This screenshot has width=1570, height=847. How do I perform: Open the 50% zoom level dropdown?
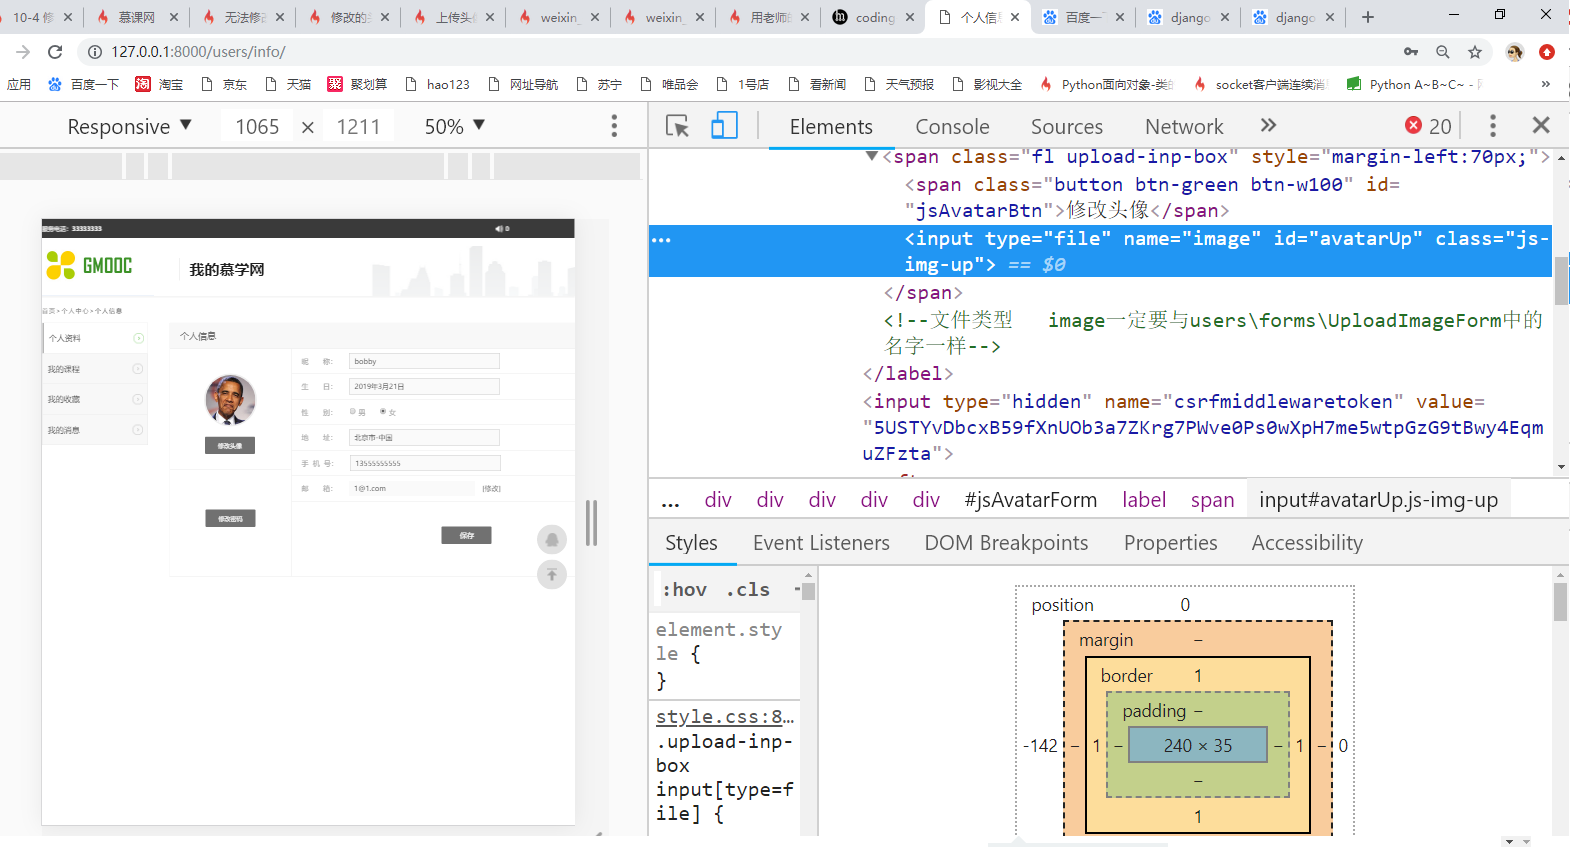pos(454,127)
